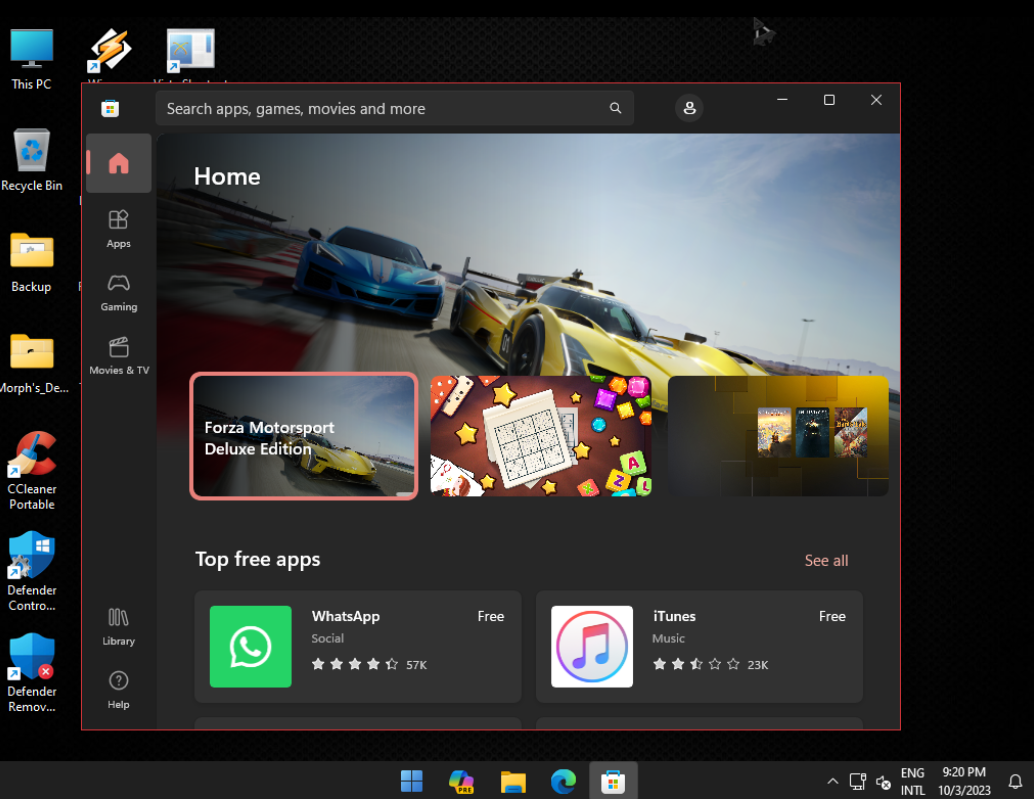Image resolution: width=1034 pixels, height=799 pixels.
Task: Select the movies collection featured card
Action: [x=778, y=436]
